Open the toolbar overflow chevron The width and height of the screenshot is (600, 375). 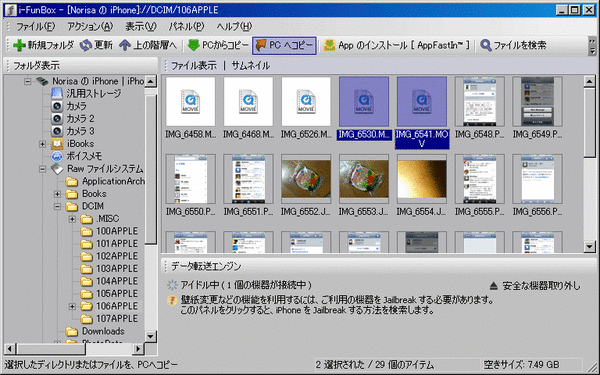[x=592, y=46]
